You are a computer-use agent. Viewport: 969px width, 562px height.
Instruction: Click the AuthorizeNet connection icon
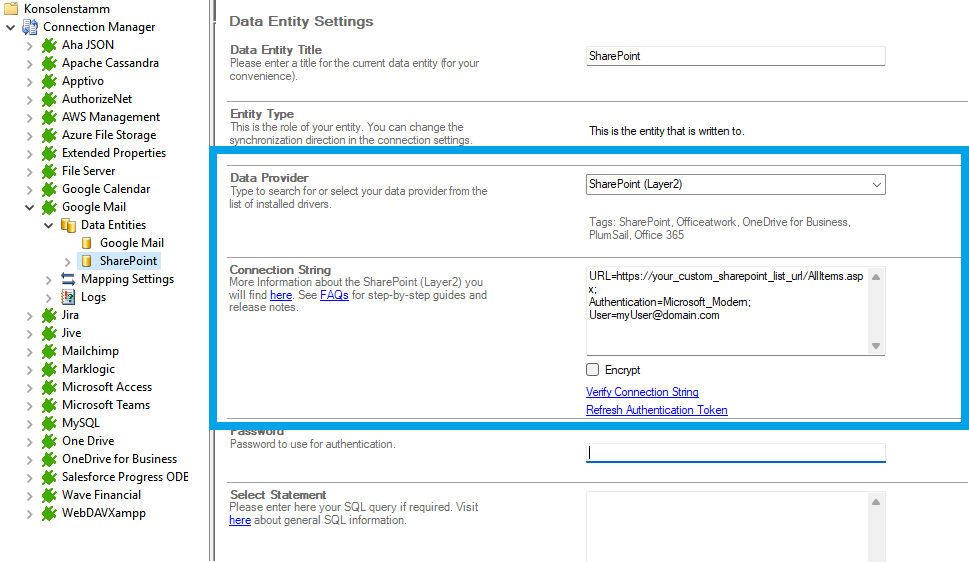click(49, 99)
